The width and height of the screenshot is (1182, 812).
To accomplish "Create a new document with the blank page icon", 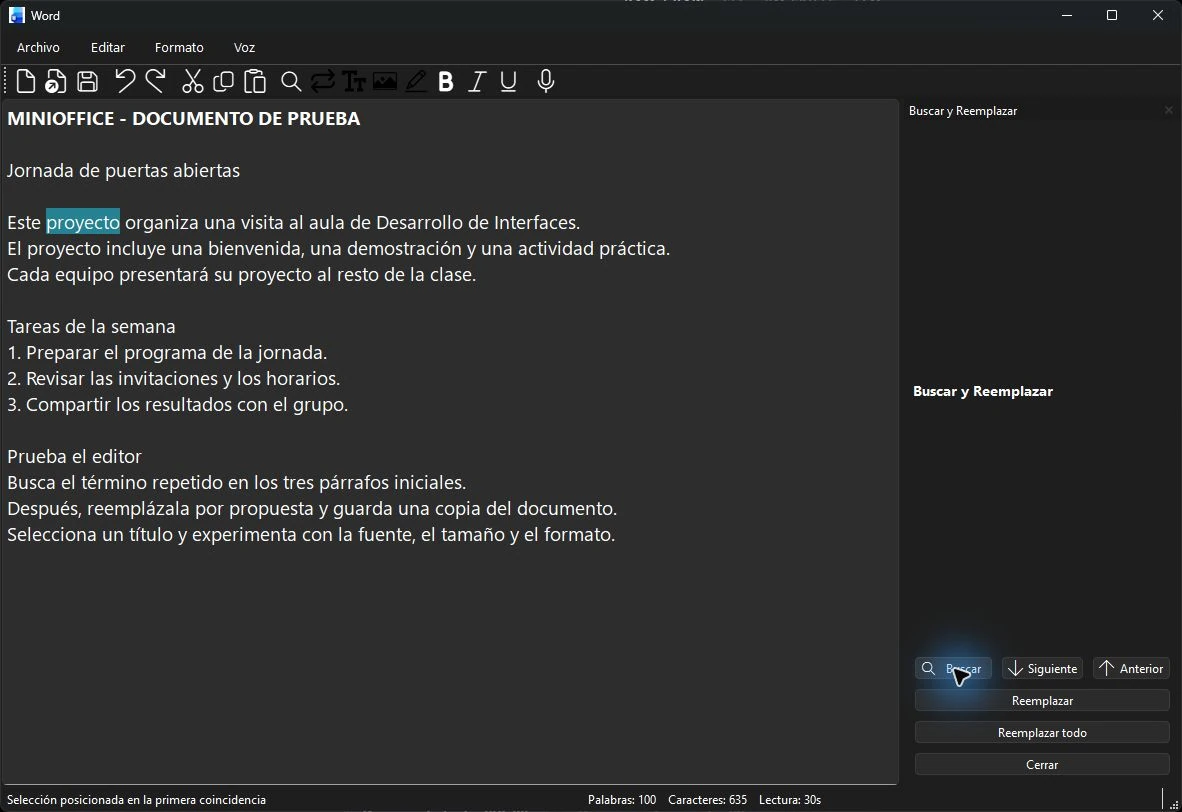I will [26, 81].
